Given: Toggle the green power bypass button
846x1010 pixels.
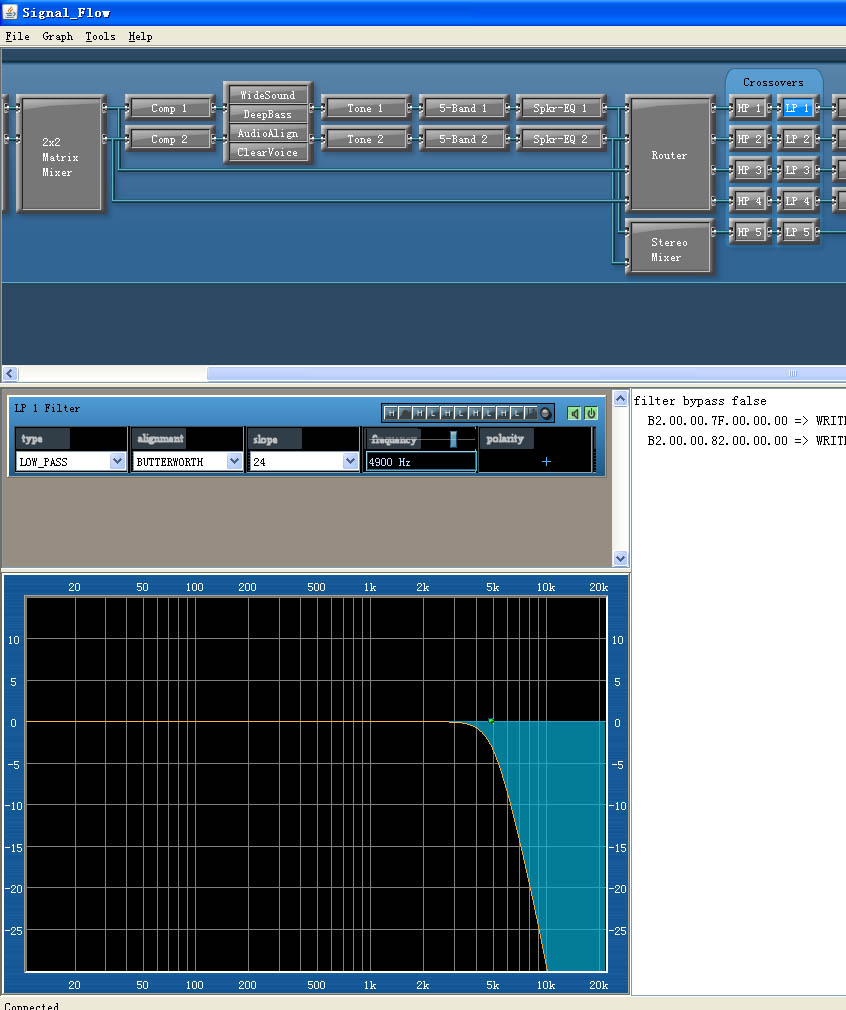Looking at the screenshot, I should (590, 414).
